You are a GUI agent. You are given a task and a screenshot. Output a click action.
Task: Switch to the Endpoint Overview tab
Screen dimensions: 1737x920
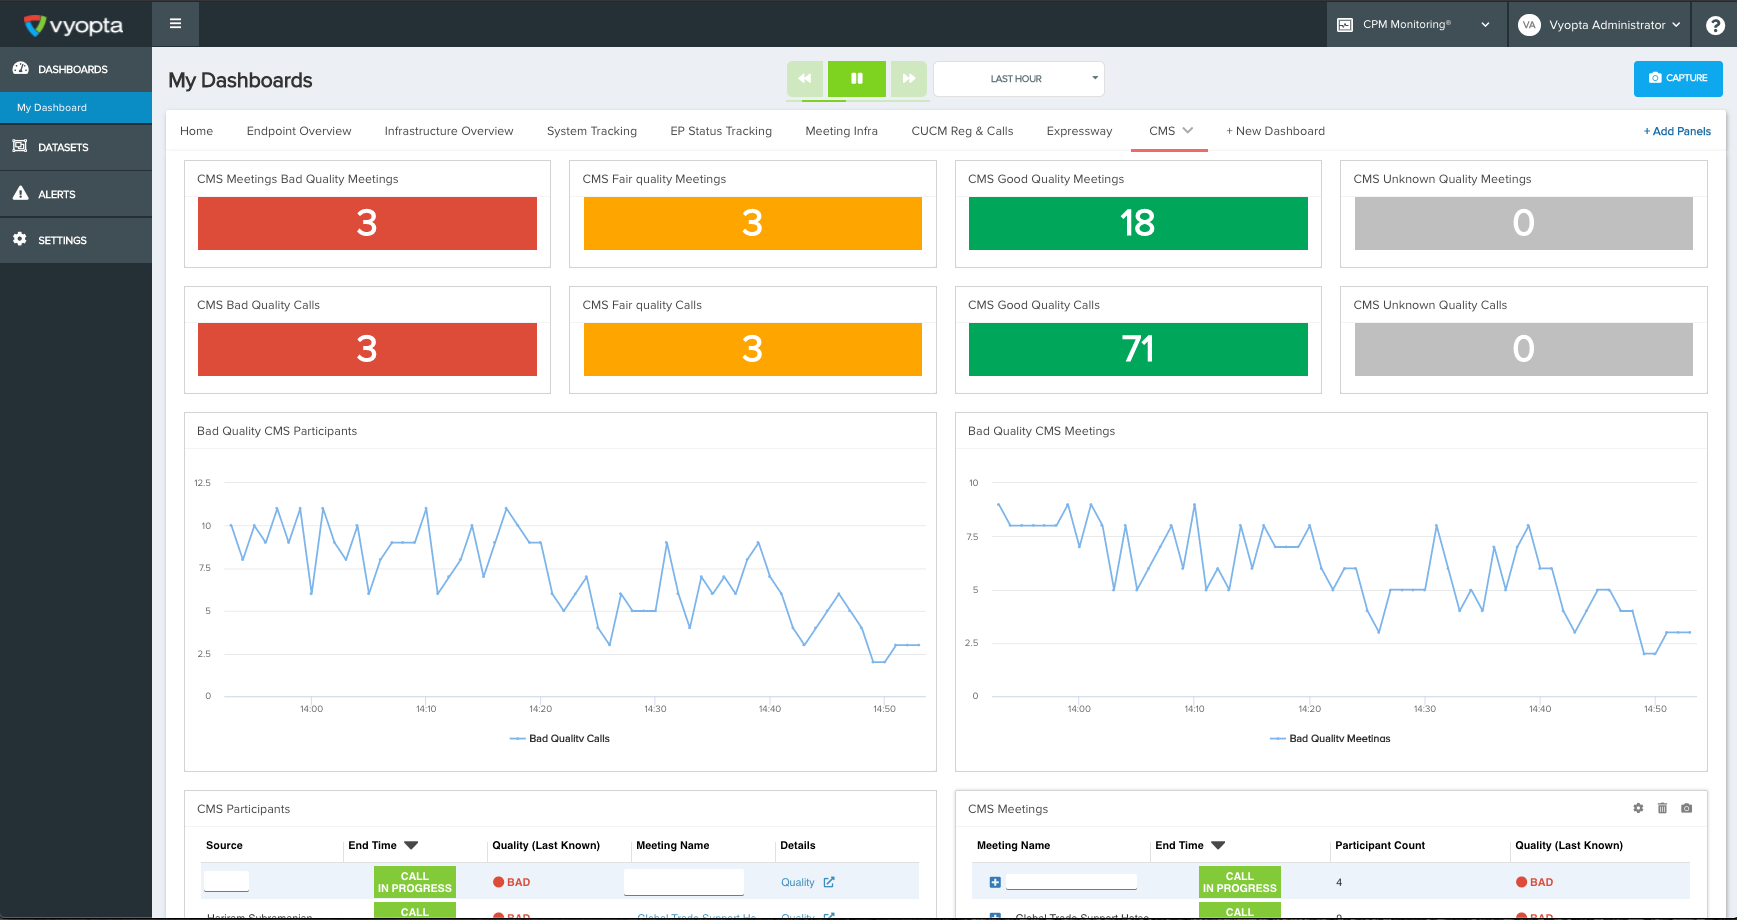pos(299,131)
